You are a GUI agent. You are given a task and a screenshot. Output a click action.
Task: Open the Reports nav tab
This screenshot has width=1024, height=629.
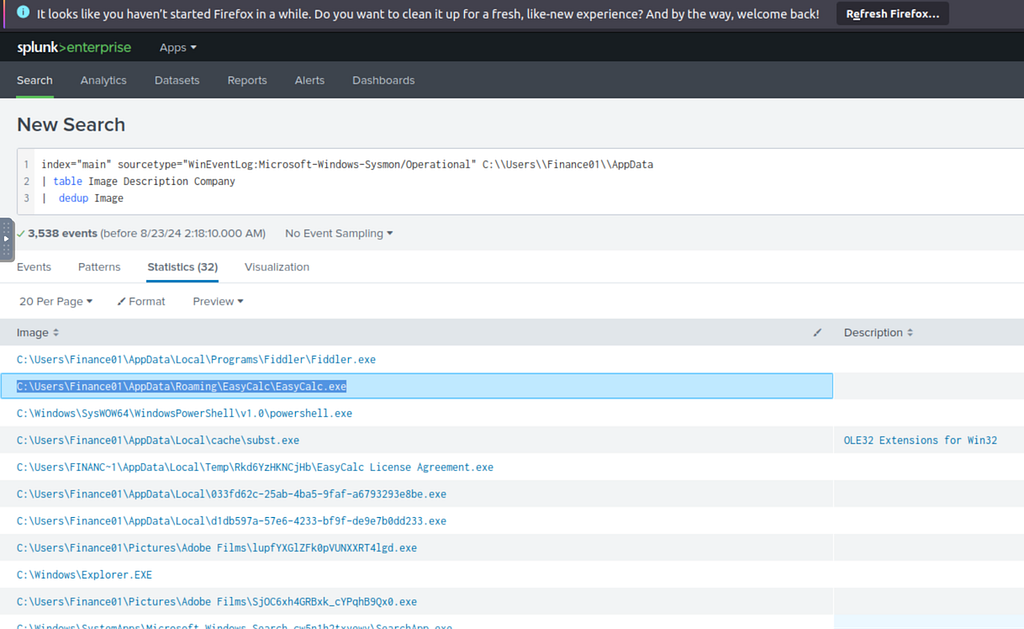[247, 80]
